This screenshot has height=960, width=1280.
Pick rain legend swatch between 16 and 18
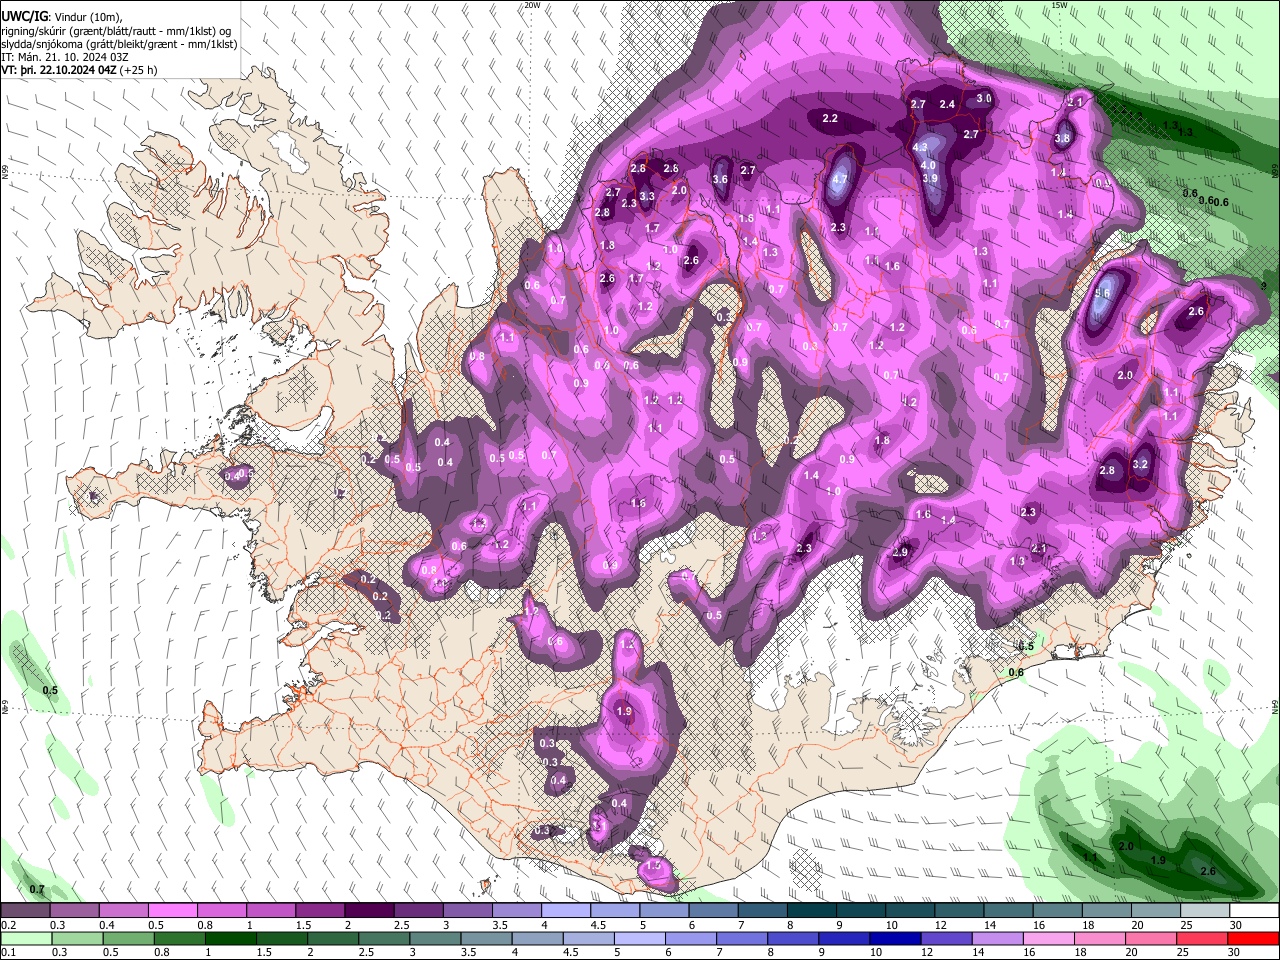(1050, 938)
